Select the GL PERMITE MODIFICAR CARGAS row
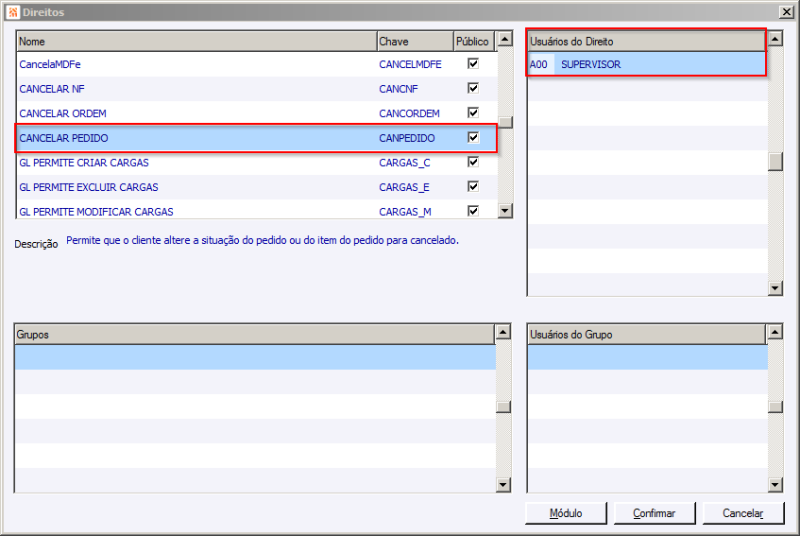Image resolution: width=800 pixels, height=536 pixels. (x=257, y=211)
